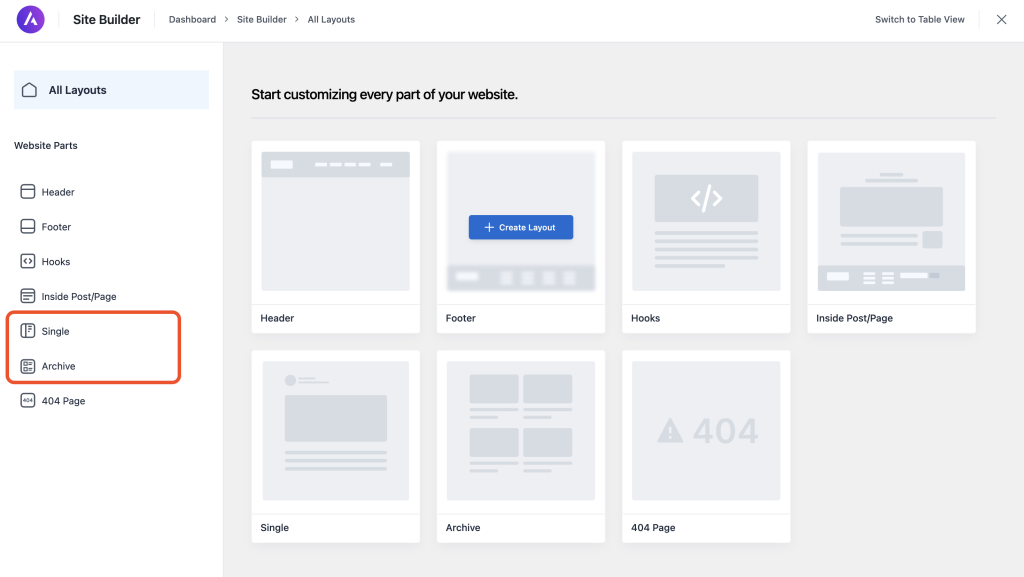Open the Inside Post/Page layout thumbnail
The image size is (1024, 577).
point(891,221)
